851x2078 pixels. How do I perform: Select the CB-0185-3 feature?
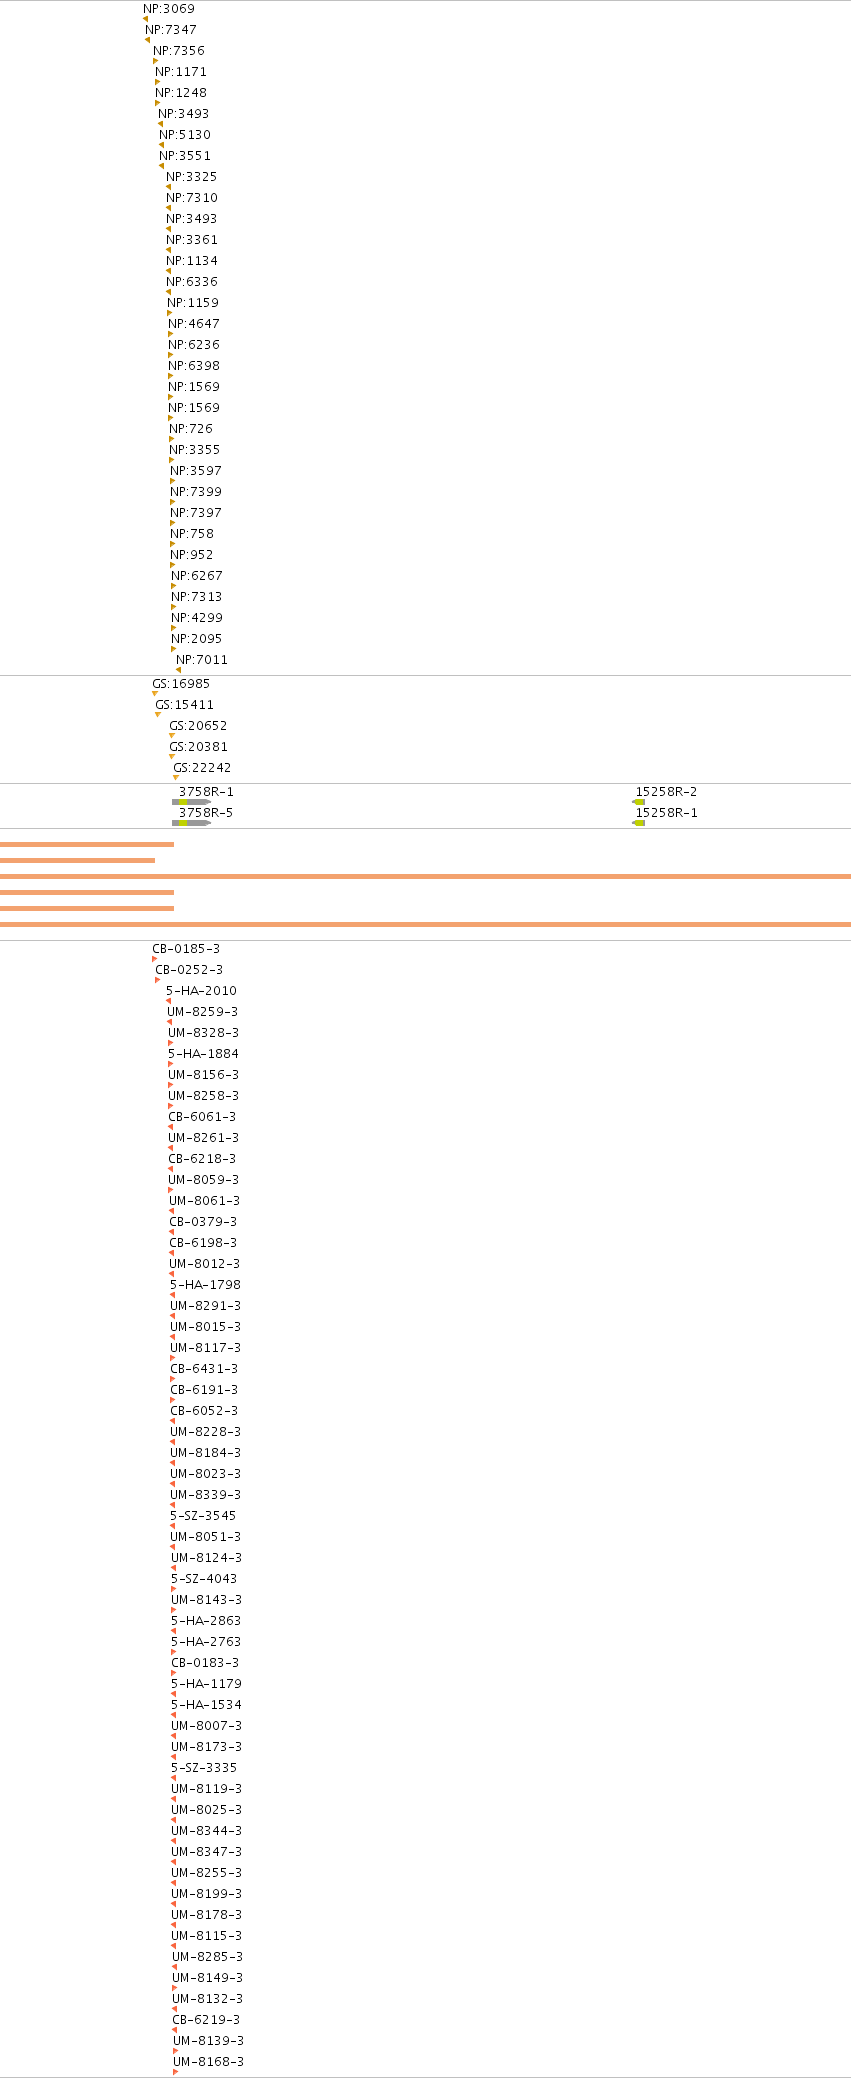(x=186, y=949)
